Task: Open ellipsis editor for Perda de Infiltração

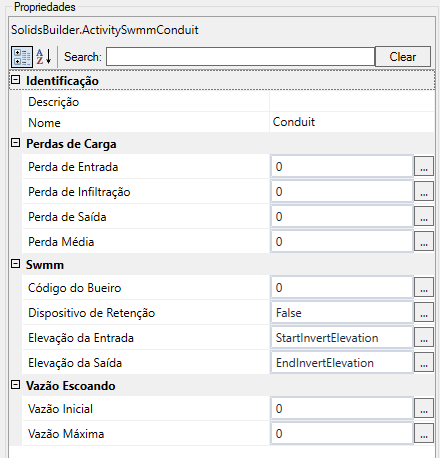Action: click(424, 191)
